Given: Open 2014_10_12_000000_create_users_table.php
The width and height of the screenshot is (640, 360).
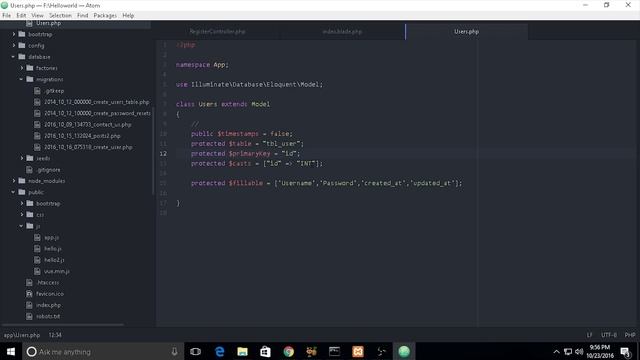Looking at the screenshot, I should 96,102.
